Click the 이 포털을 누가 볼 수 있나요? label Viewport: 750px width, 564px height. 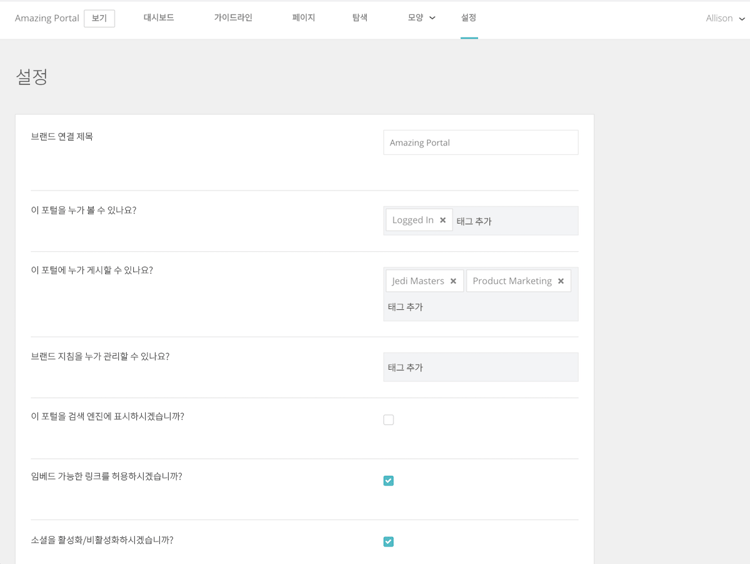84,210
